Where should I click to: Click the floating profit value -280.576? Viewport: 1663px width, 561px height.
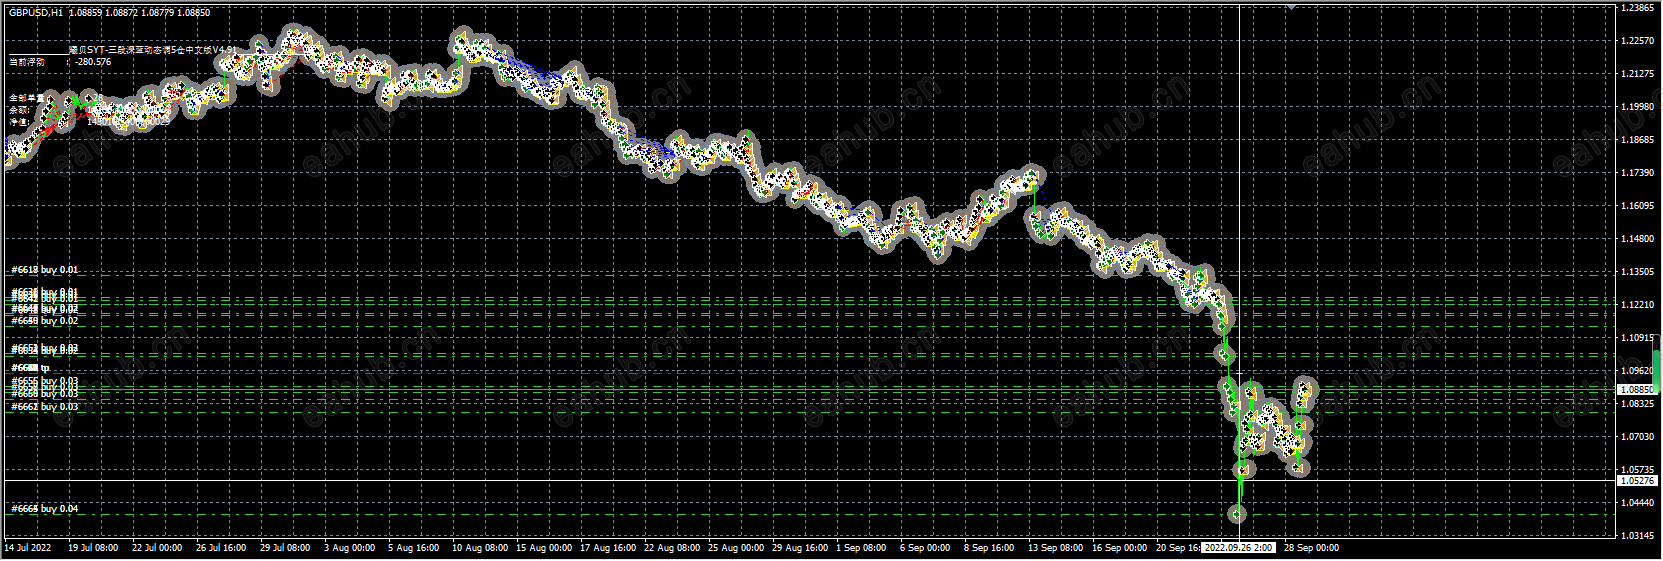click(93, 62)
